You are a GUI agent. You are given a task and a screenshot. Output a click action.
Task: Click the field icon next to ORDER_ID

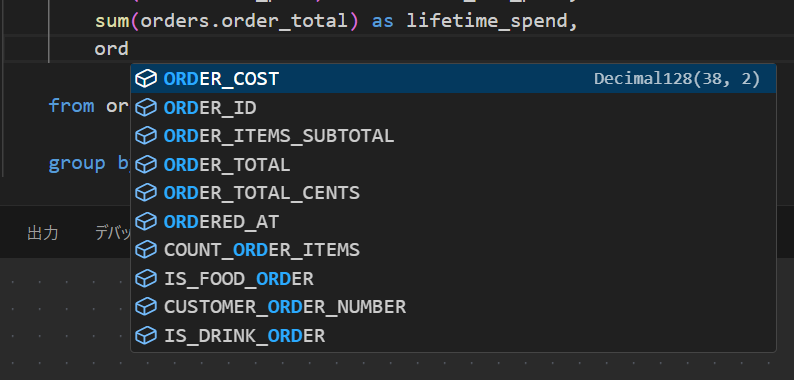(x=146, y=107)
